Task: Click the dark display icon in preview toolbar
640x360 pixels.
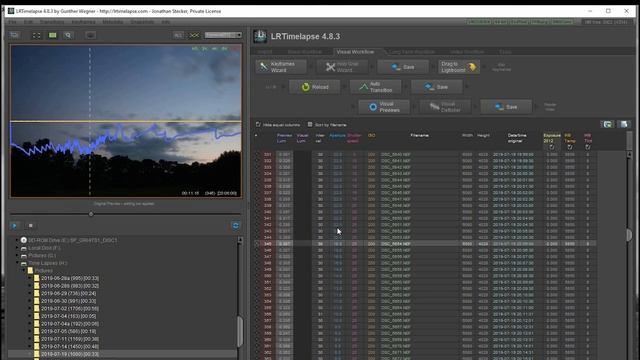Action: coord(91,36)
